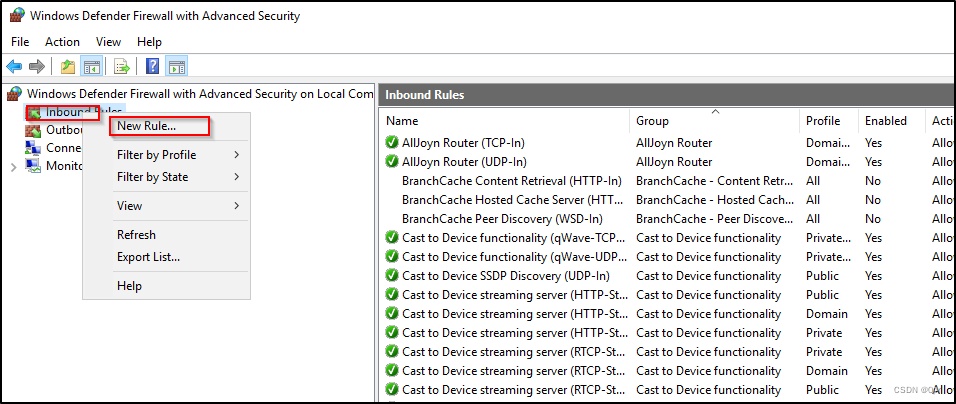Expand the Monitoring tree node arrow
Viewport: 956px width, 404px height.
pyautogui.click(x=14, y=166)
